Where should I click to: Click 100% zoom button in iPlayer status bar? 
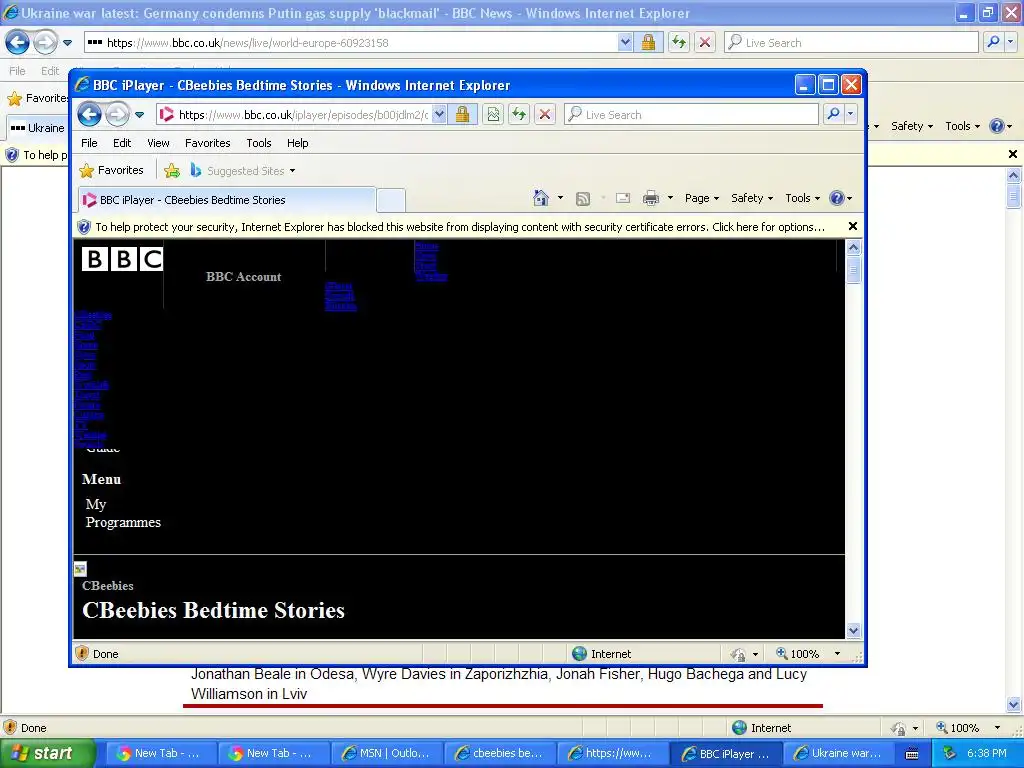click(798, 654)
